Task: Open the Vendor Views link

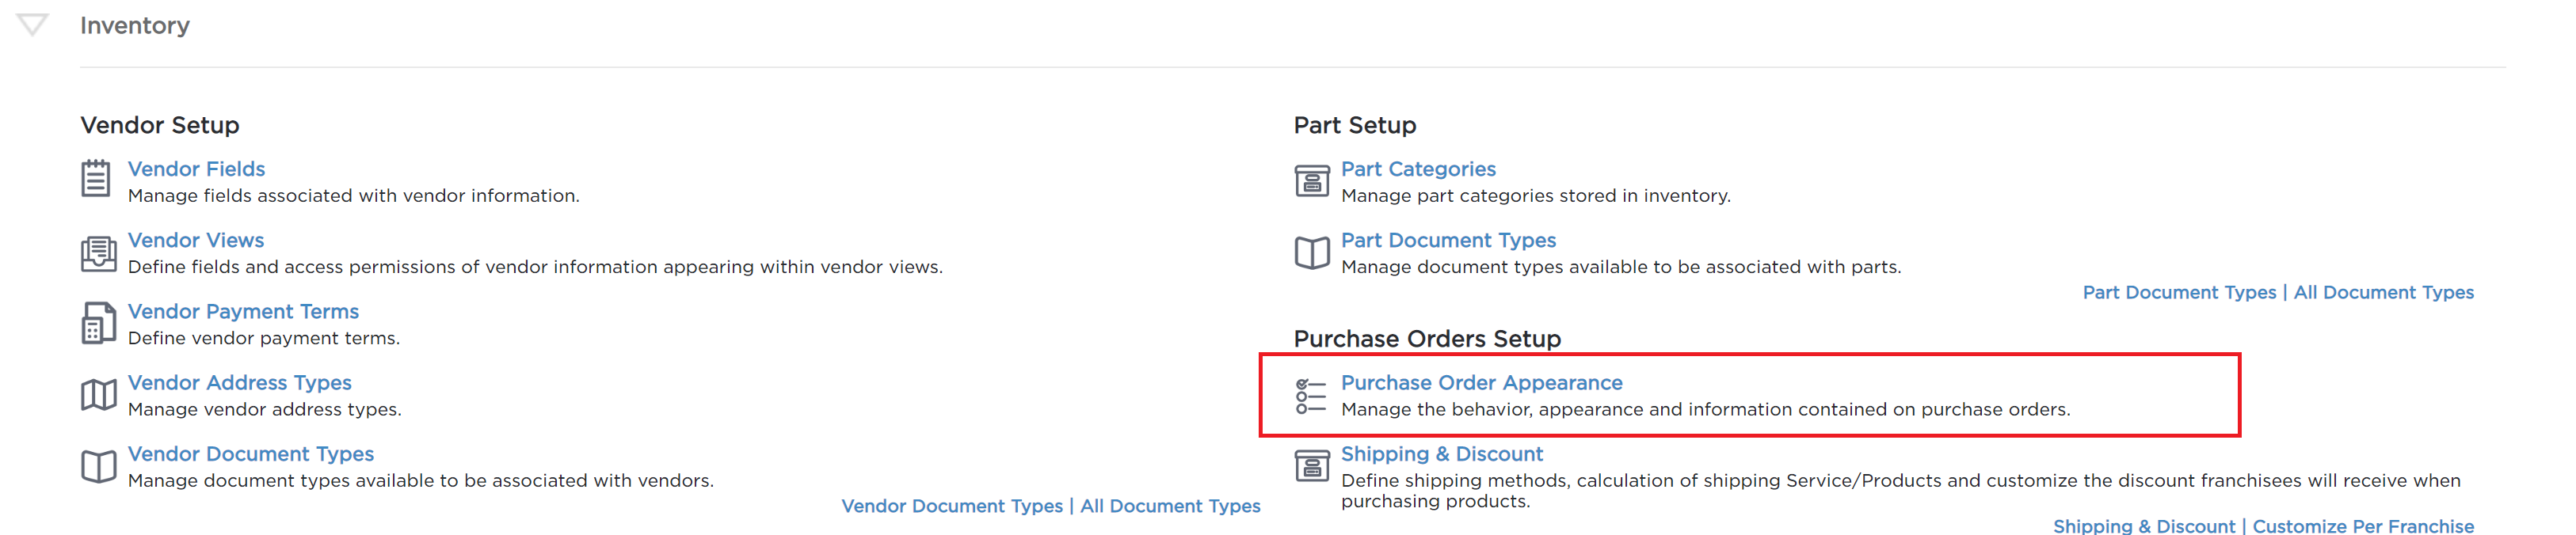Action: [196, 240]
